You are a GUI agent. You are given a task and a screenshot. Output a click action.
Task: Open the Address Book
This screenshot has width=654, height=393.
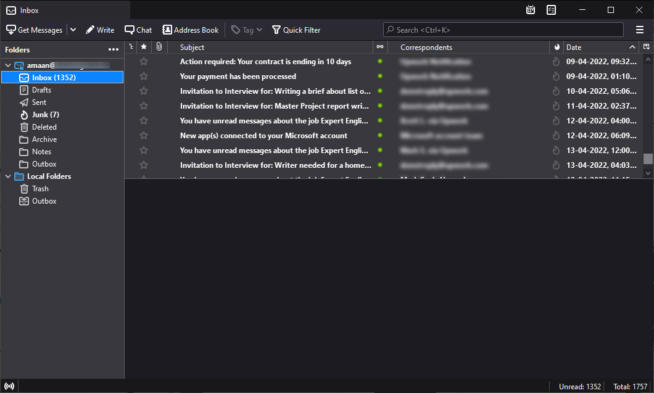point(191,30)
